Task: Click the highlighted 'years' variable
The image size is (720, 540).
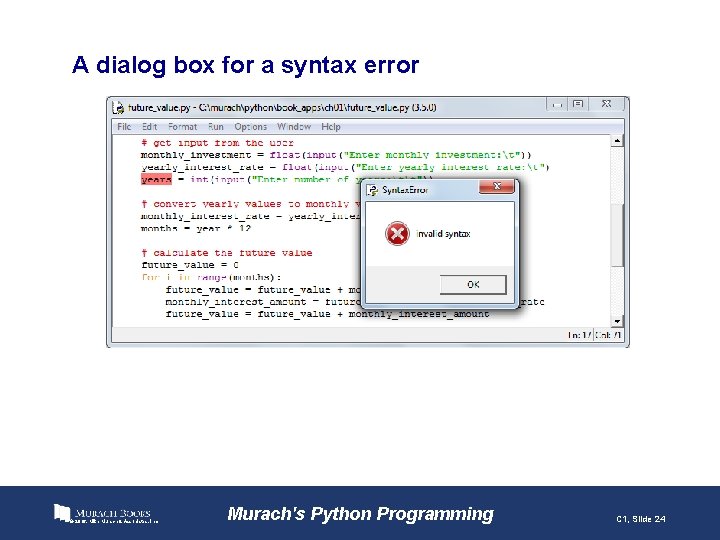Action: [x=156, y=180]
